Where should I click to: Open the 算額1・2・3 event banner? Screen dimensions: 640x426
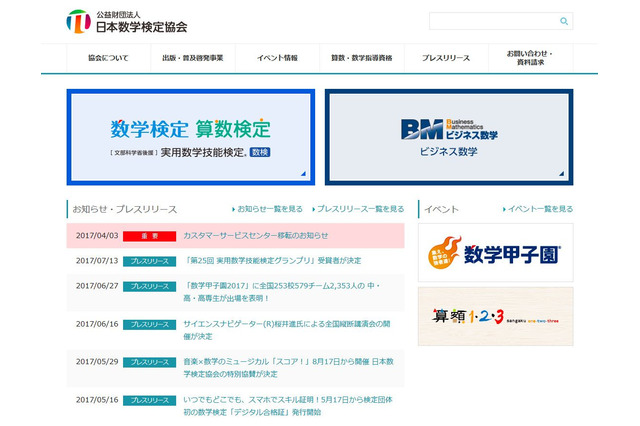pos(496,316)
